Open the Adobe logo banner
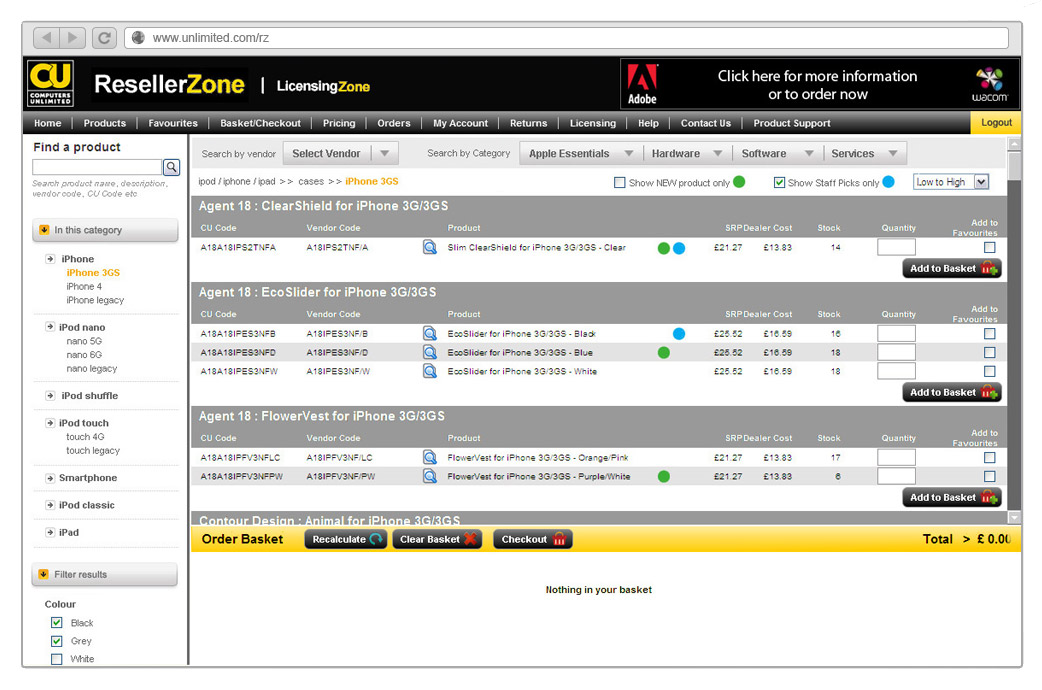Screen dimensions: 1042x690 tap(643, 84)
